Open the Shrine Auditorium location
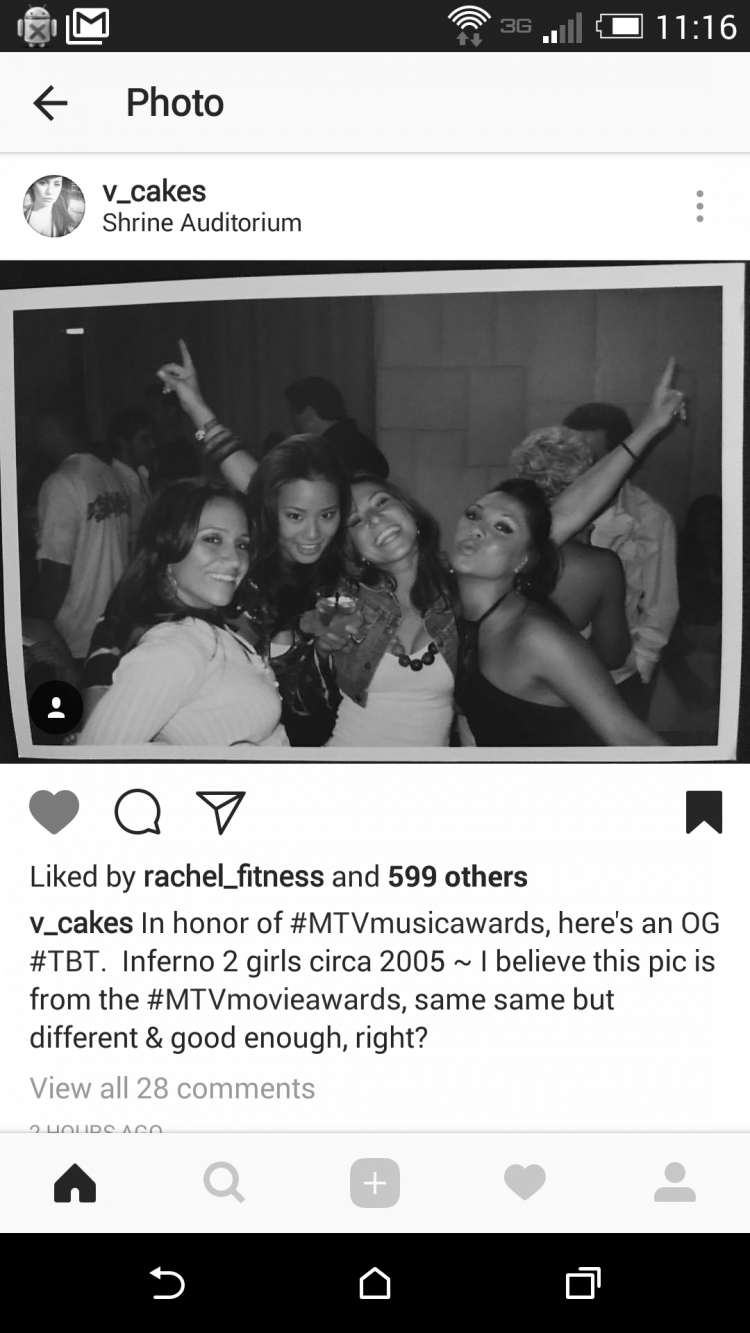This screenshot has width=750, height=1333. coord(202,223)
